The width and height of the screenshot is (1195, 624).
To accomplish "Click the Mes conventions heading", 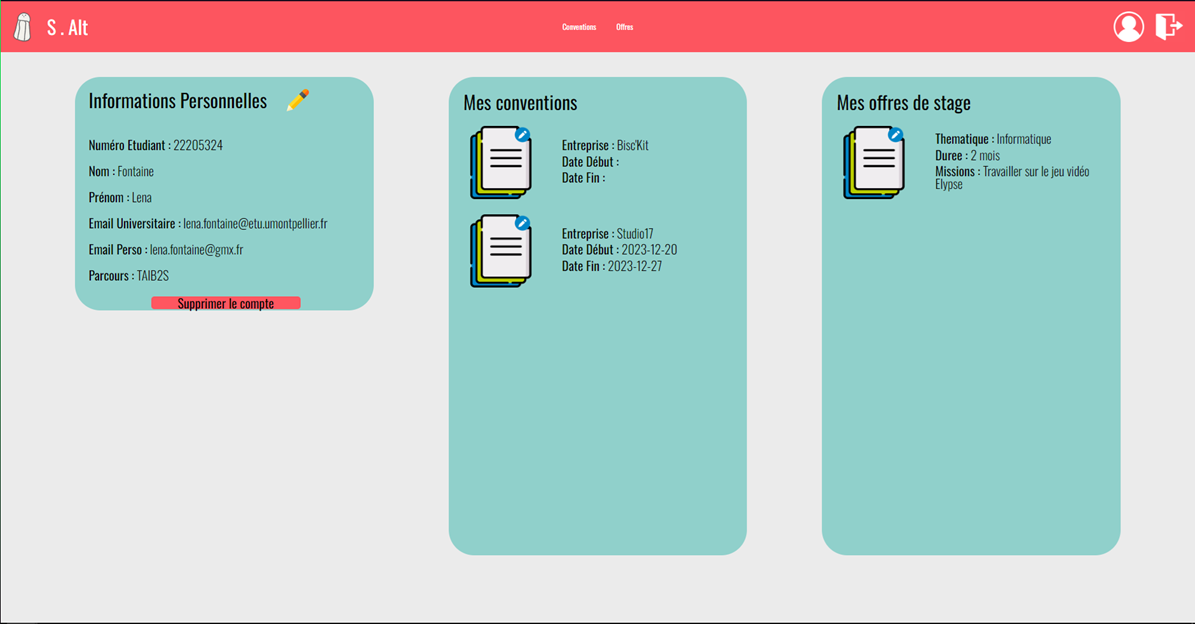I will pyautogui.click(x=520, y=103).
